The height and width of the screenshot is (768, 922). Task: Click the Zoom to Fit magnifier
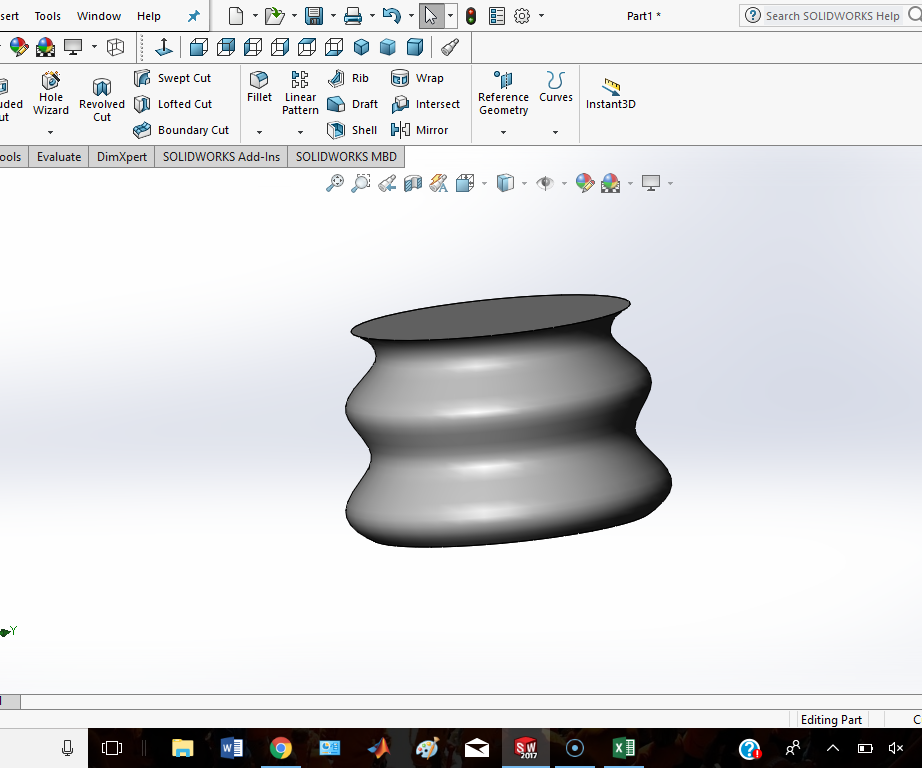coord(335,183)
